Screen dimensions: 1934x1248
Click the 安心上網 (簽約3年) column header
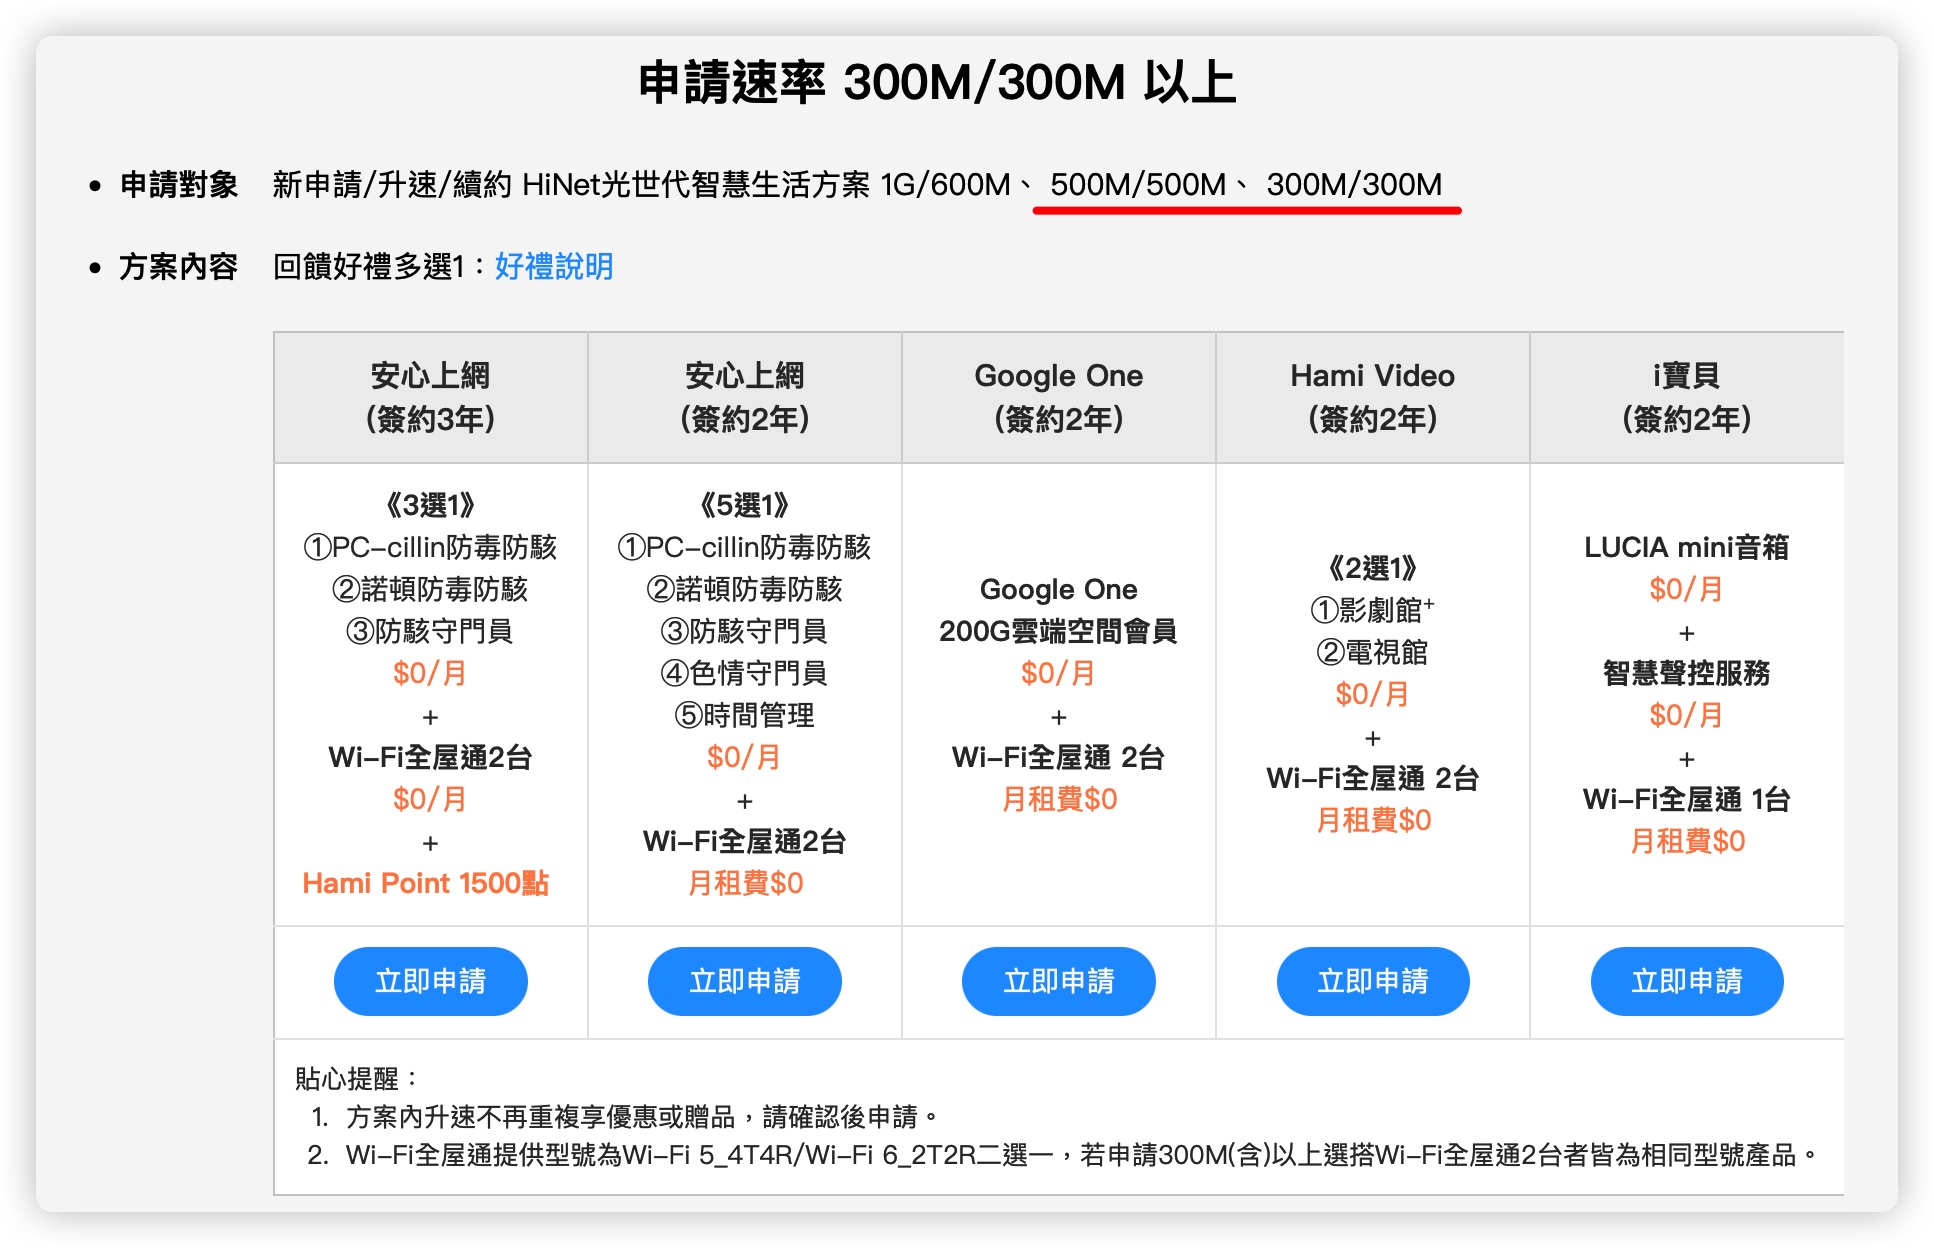click(430, 397)
